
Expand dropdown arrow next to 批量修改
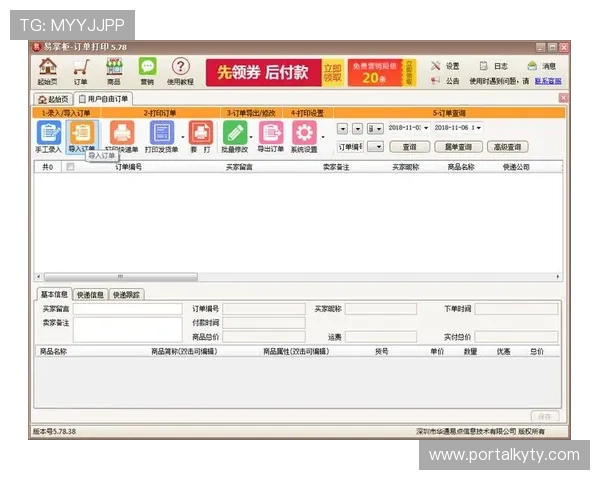coord(251,137)
